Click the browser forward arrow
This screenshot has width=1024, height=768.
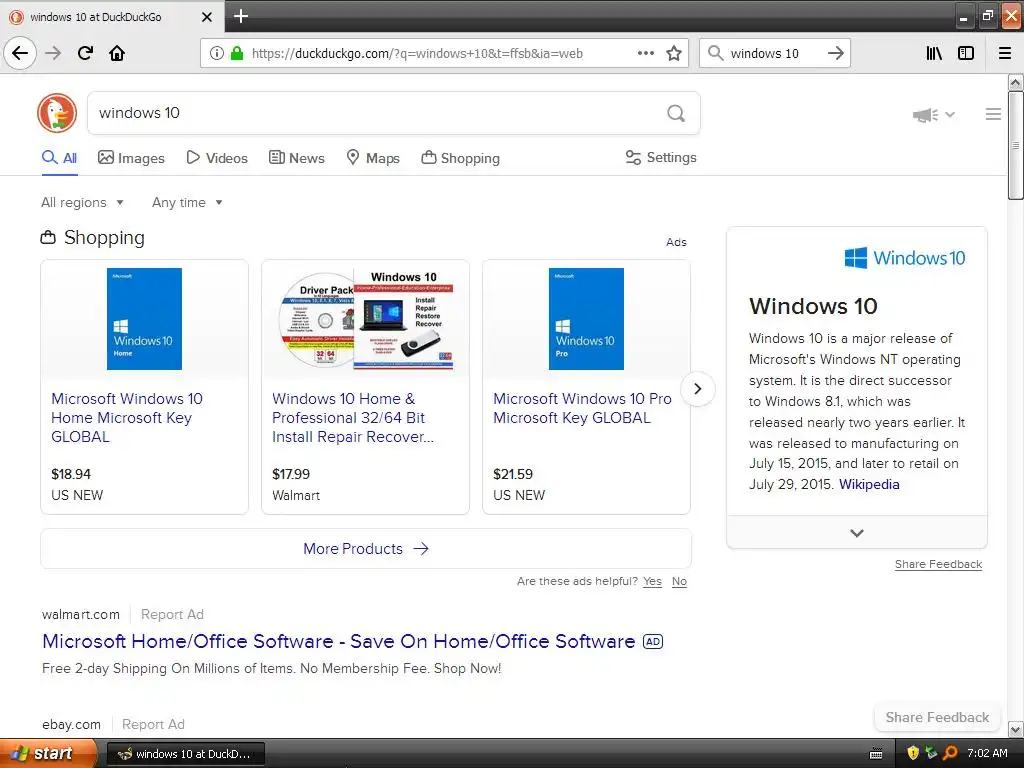53,53
